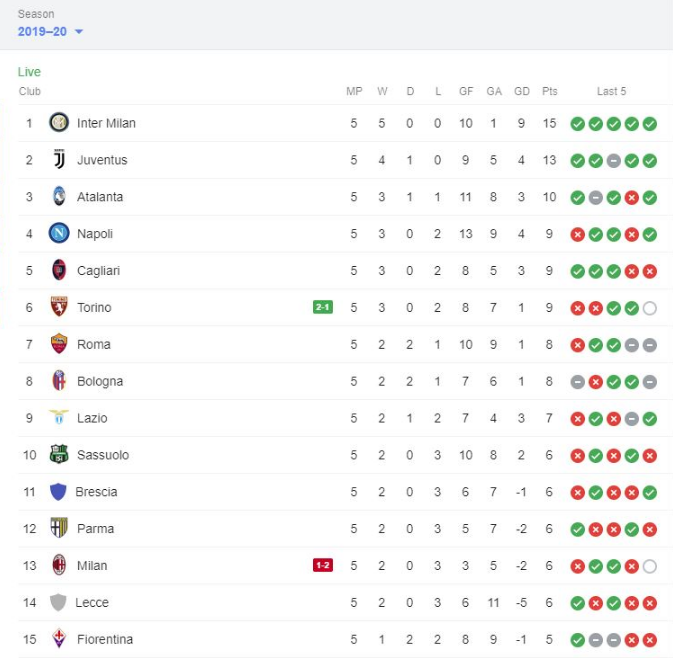Select the Brescia team row name
Screen dimensions: 673x658
(96, 492)
